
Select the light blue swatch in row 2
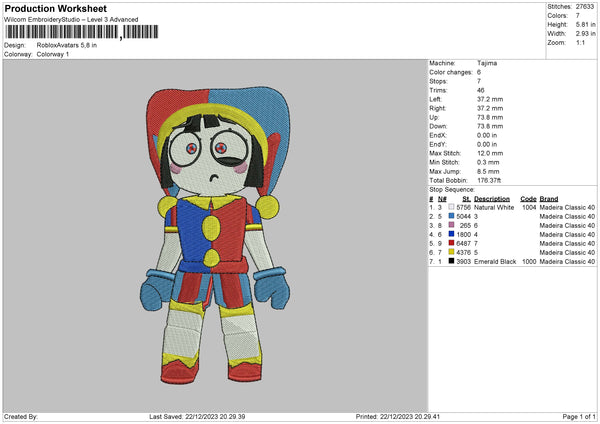452,216
